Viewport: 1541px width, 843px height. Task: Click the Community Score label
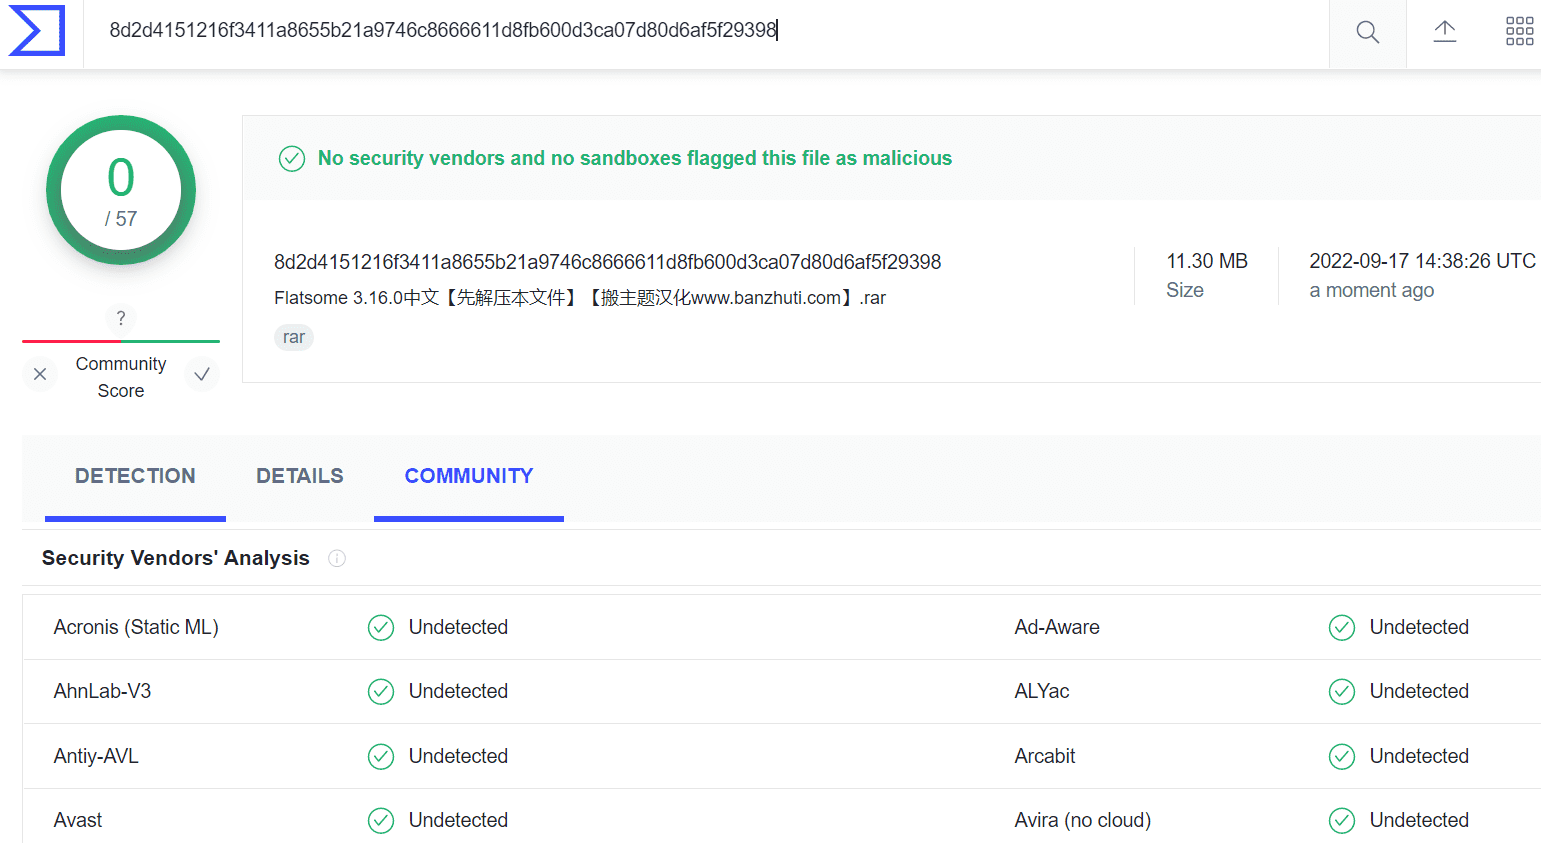tap(121, 377)
